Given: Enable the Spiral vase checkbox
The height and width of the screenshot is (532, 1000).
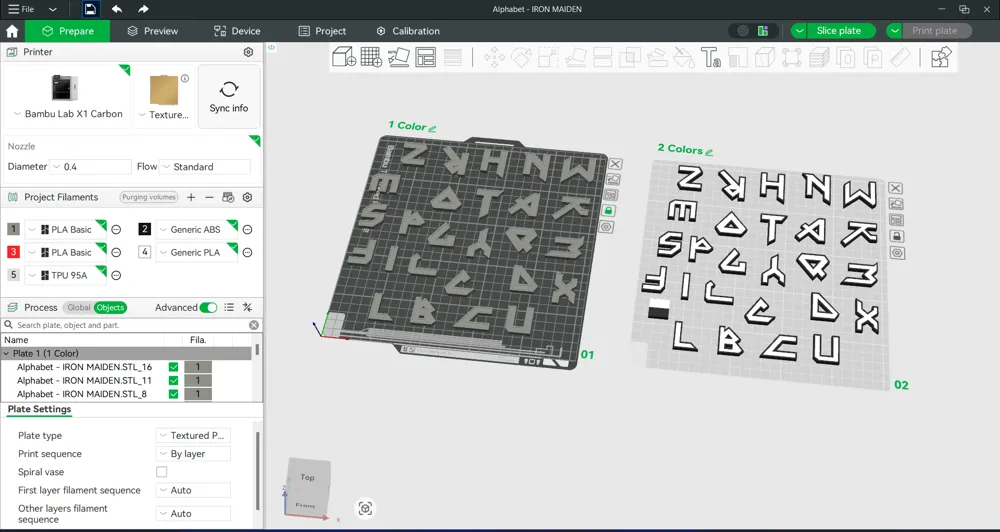Looking at the screenshot, I should (x=162, y=472).
